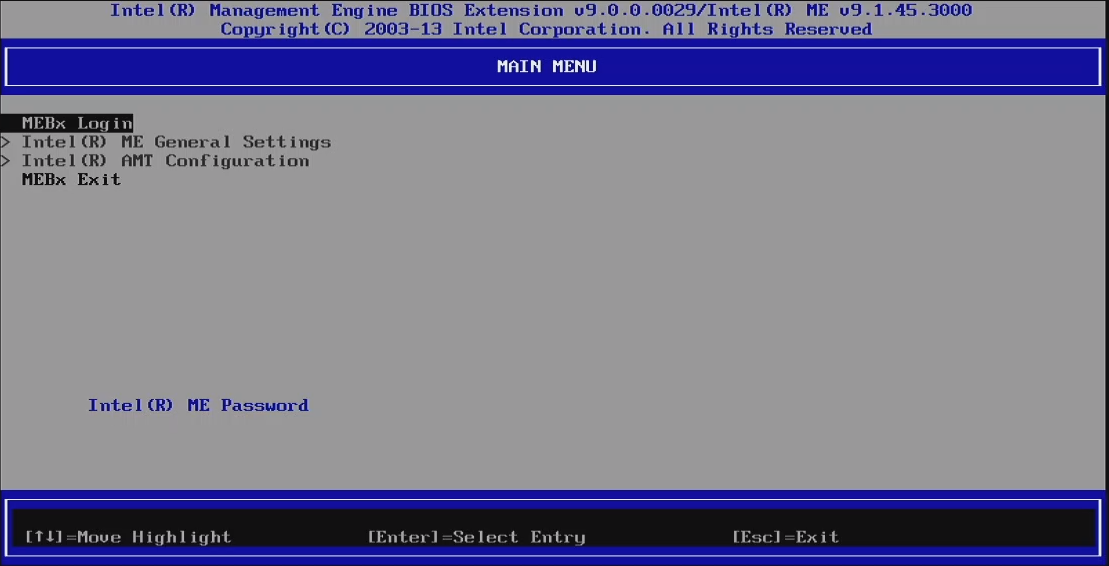Click the Select Entry hint text
The height and width of the screenshot is (566, 1109).
pyautogui.click(x=519, y=537)
